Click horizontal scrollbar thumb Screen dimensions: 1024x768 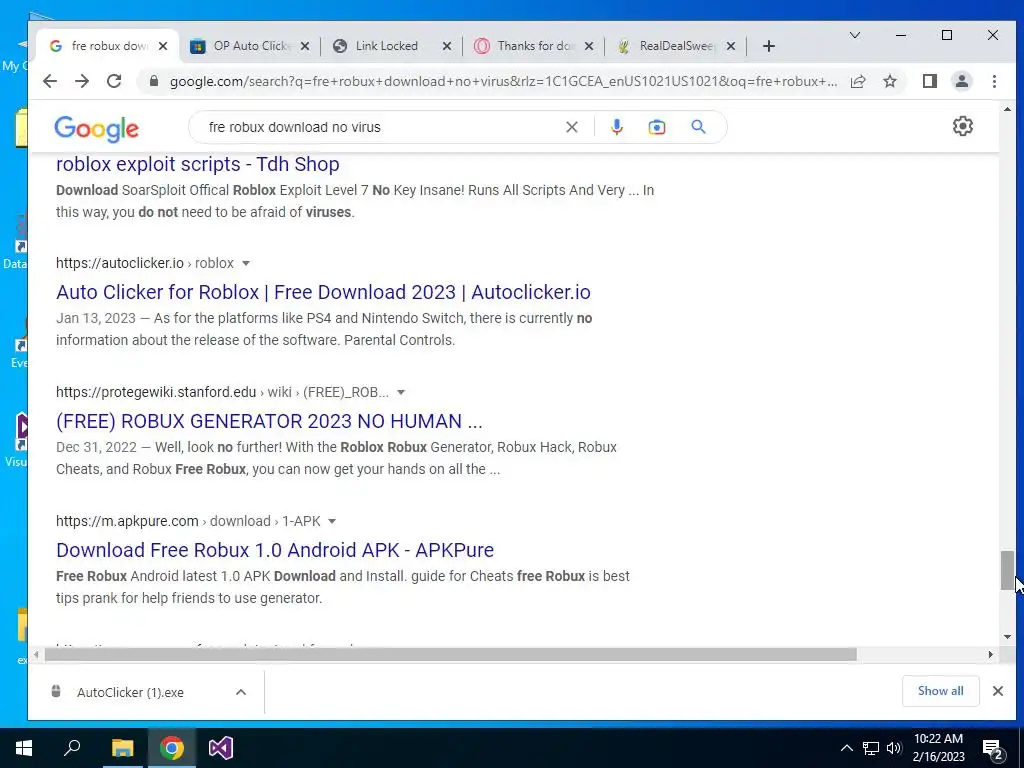pos(451,654)
